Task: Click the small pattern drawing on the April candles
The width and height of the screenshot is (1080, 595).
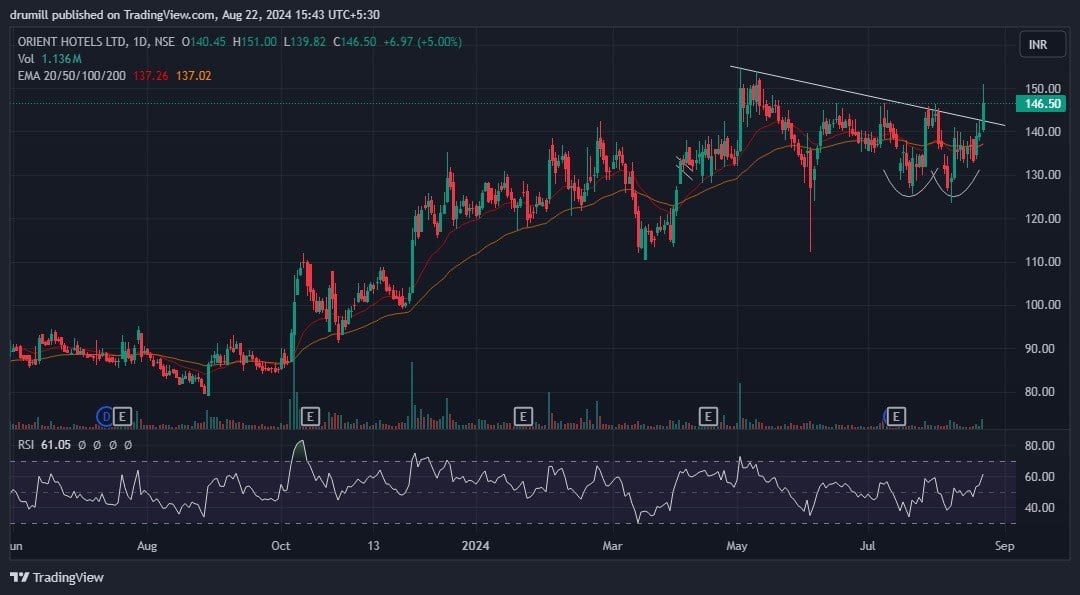Action: [x=685, y=162]
